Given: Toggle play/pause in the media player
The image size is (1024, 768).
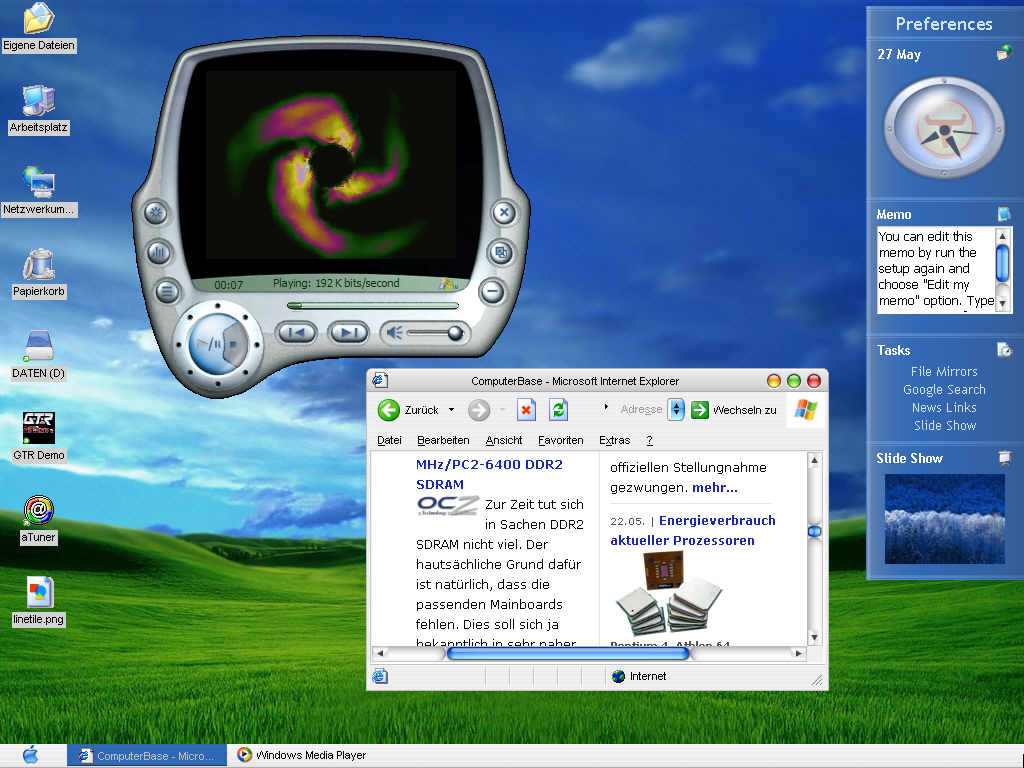Looking at the screenshot, I should click(x=208, y=344).
